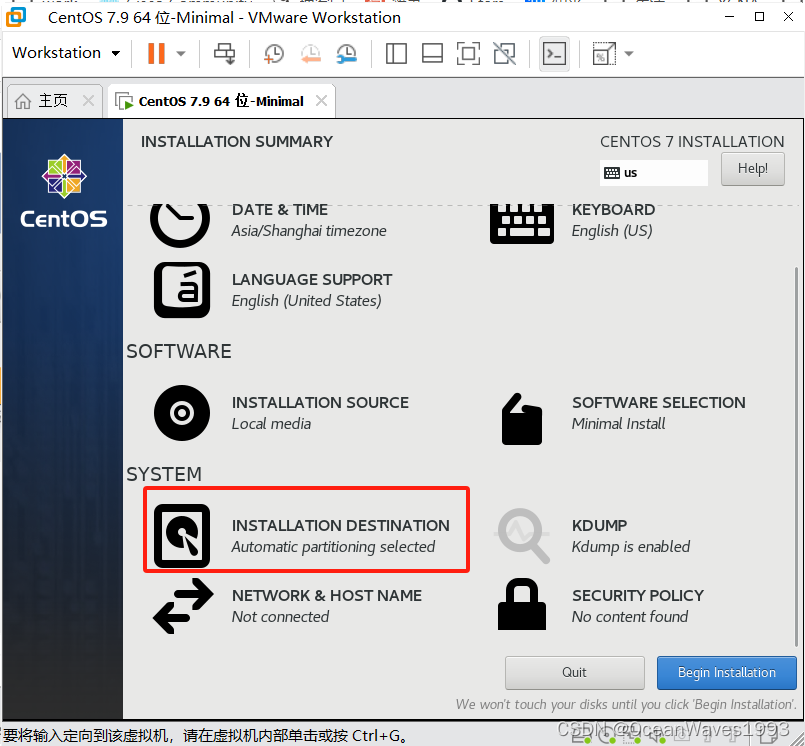Expand the power options dropdown arrow
Viewport: 805px width, 746px height.
181,53
